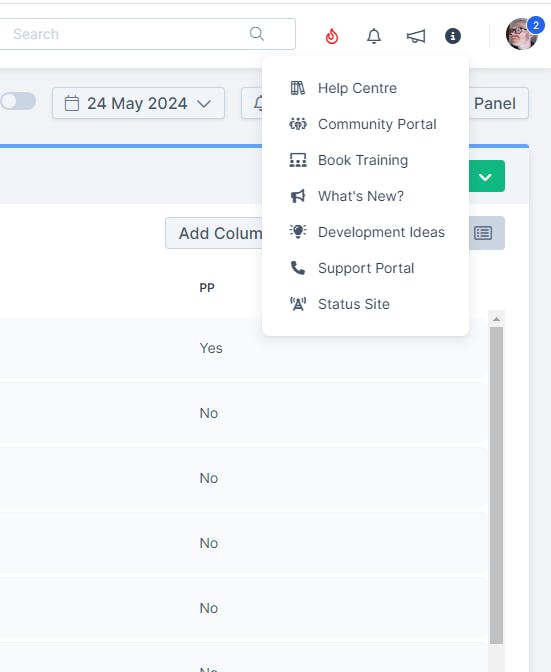The height and width of the screenshot is (672, 551).
Task: Expand the green chevron dropdown button
Action: pyautogui.click(x=487, y=176)
